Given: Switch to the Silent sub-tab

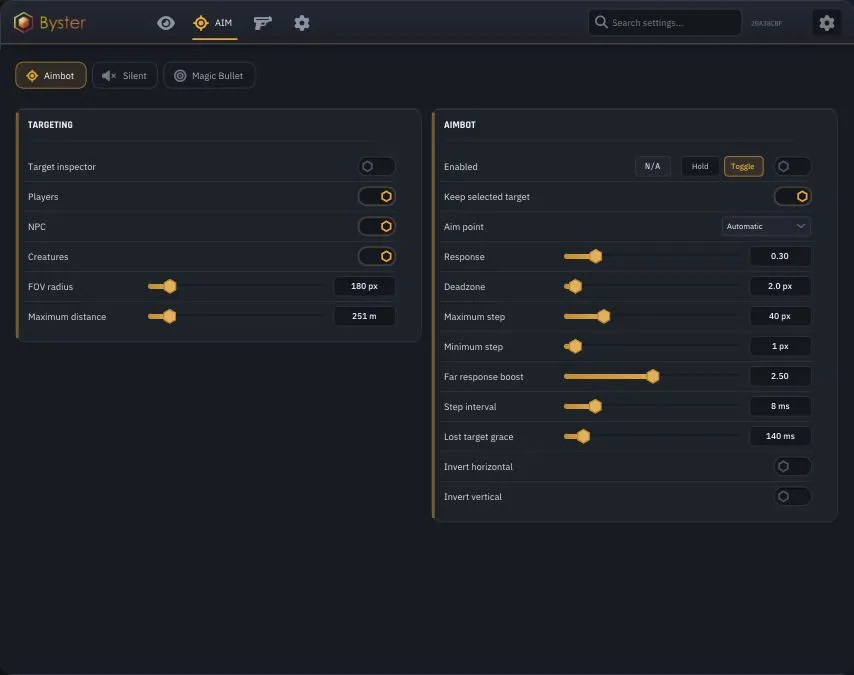Looking at the screenshot, I should click(x=125, y=76).
